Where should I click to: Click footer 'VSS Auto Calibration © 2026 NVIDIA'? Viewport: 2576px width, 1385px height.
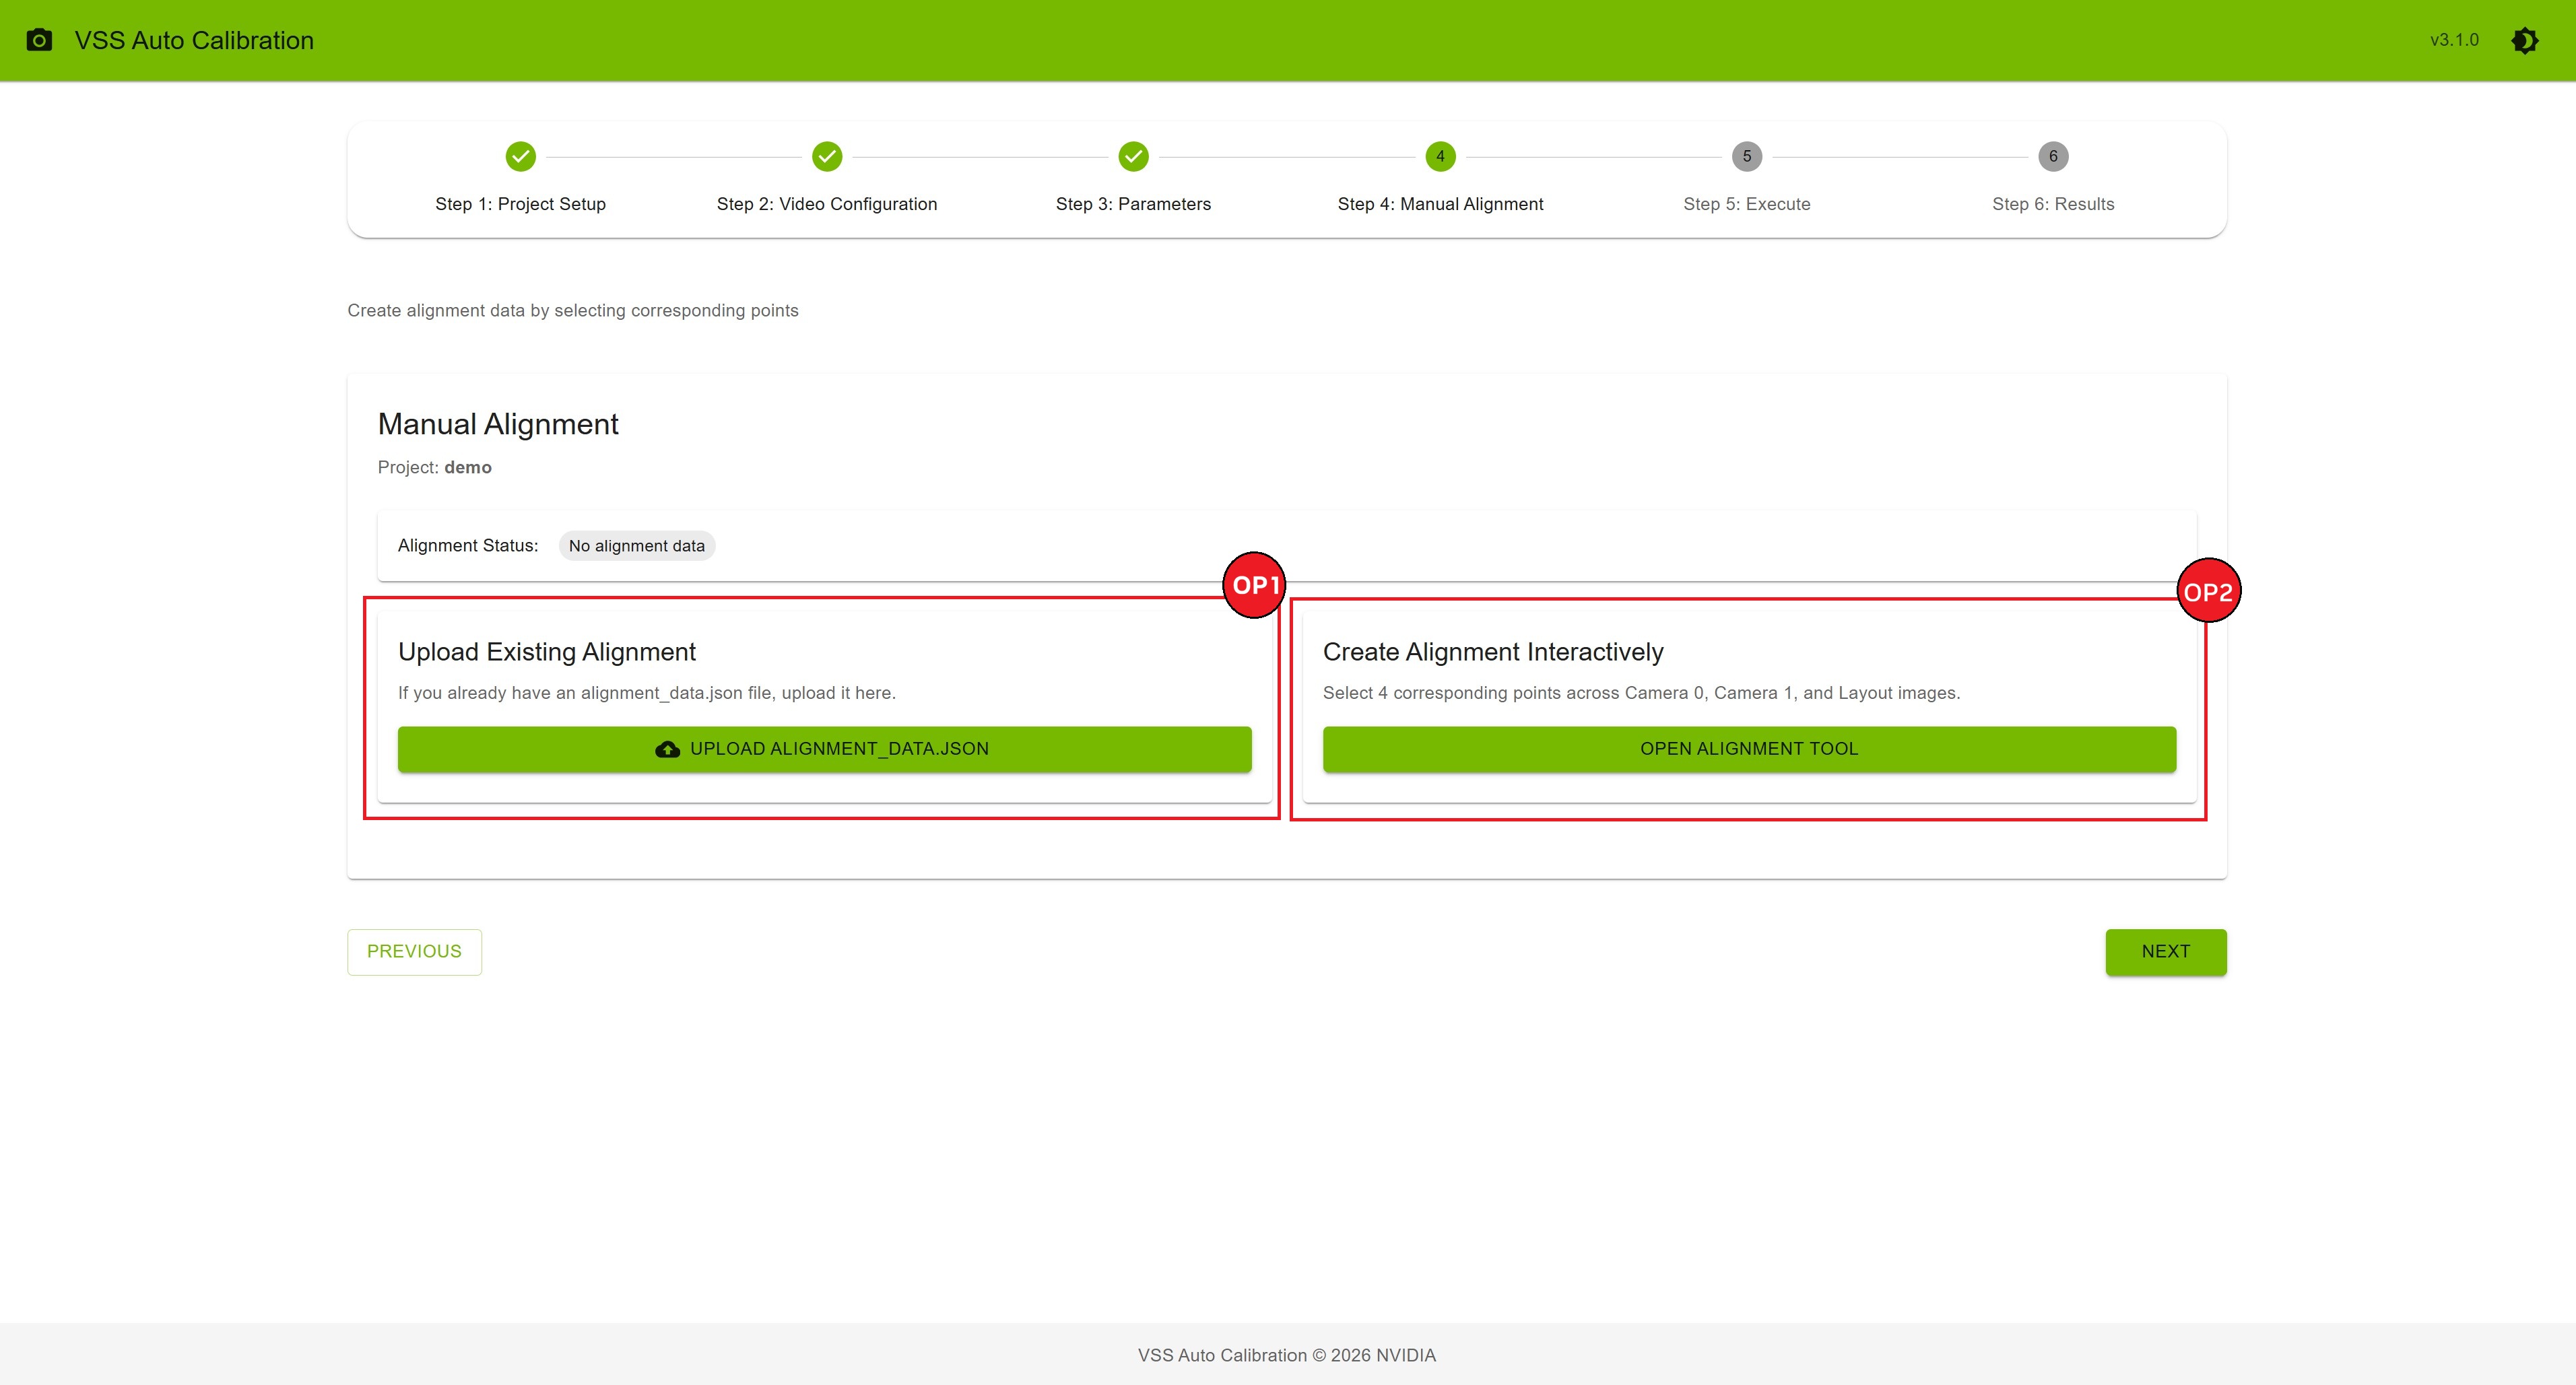[1287, 1355]
